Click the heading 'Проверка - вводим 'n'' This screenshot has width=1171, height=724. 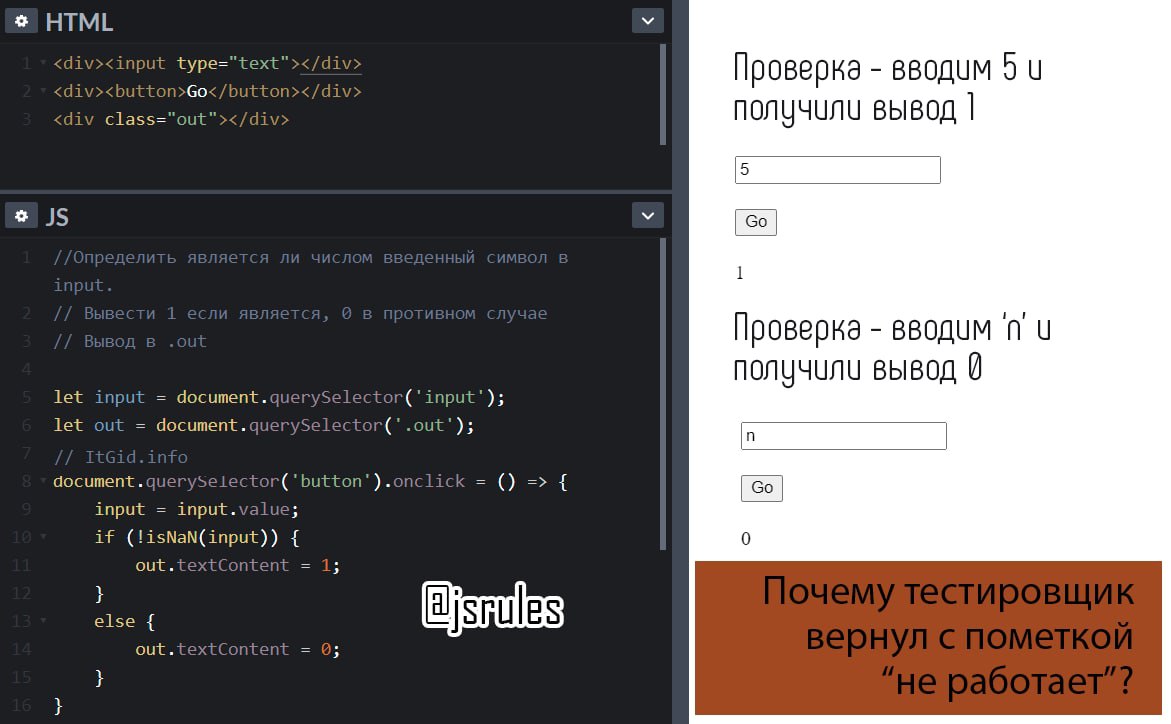892,348
